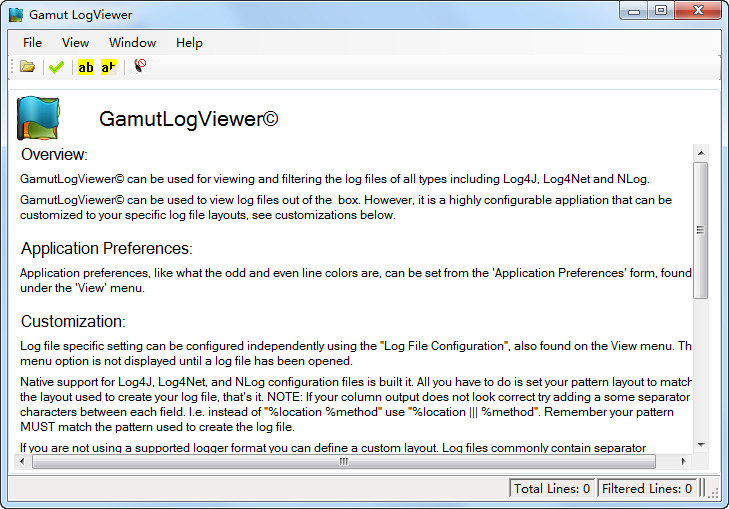This screenshot has width=729, height=509.
Task: Click the status bar resize grip
Action: pyautogui.click(x=713, y=494)
